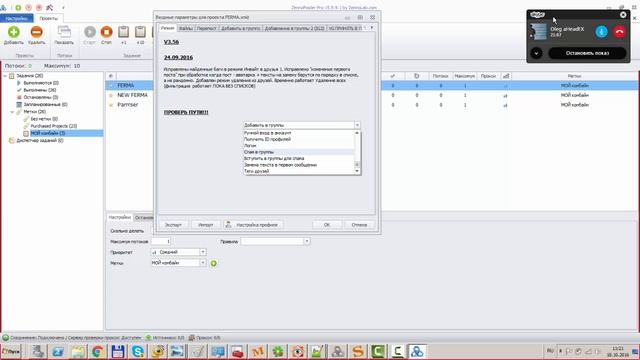Open Chrome from the taskbar
This screenshot has height=360, width=640.
98,351
